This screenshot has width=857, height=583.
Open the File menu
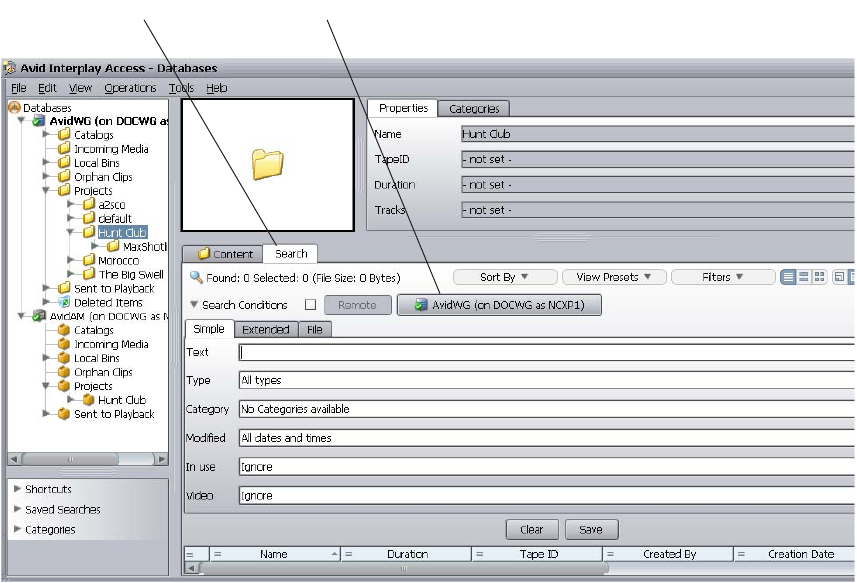pos(19,88)
